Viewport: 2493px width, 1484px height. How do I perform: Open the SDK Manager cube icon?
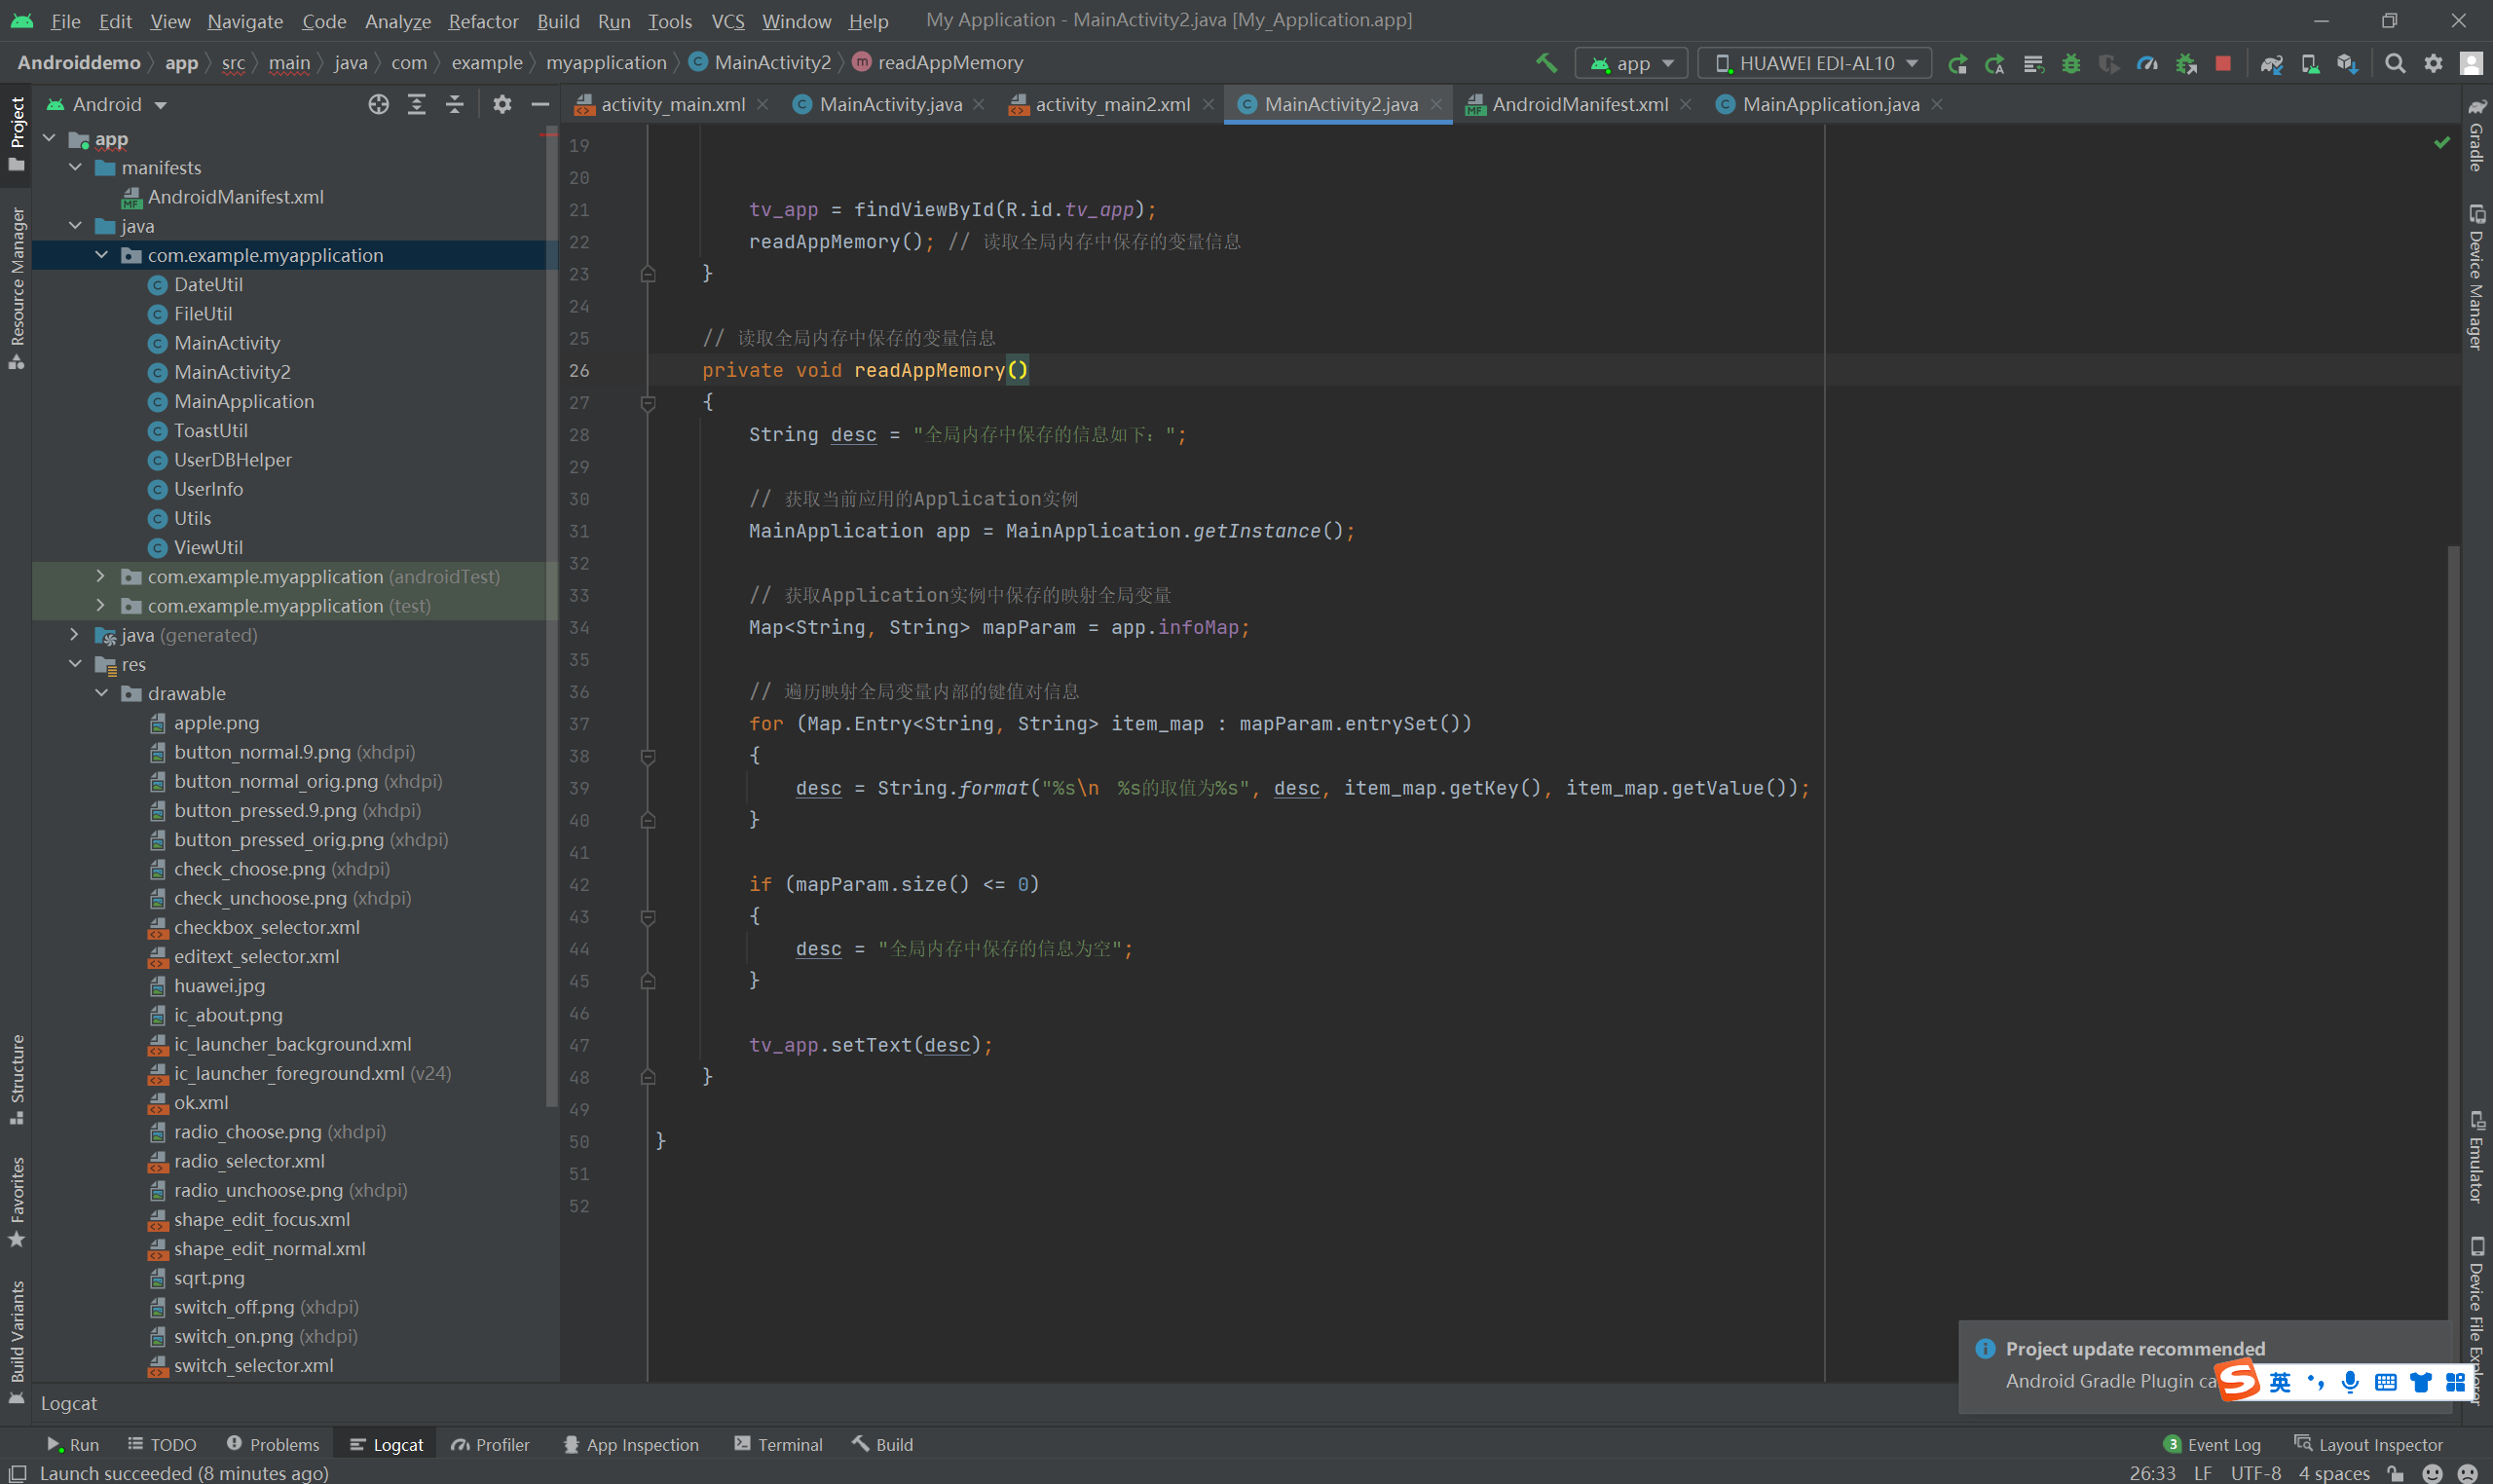coord(2347,63)
